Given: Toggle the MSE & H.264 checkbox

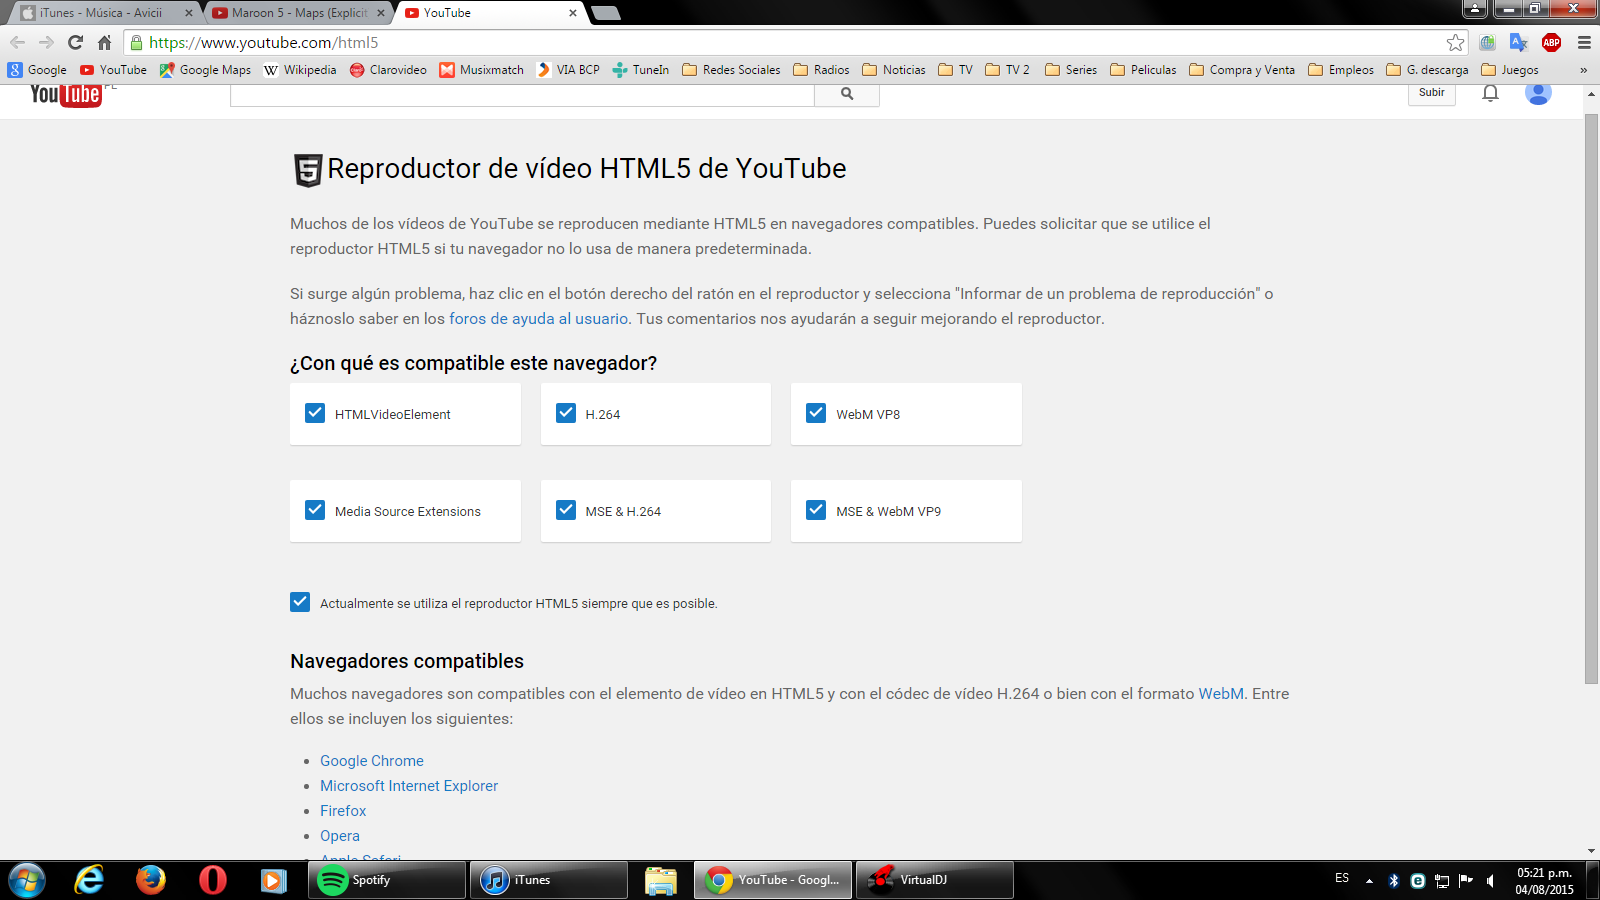Looking at the screenshot, I should tap(566, 510).
